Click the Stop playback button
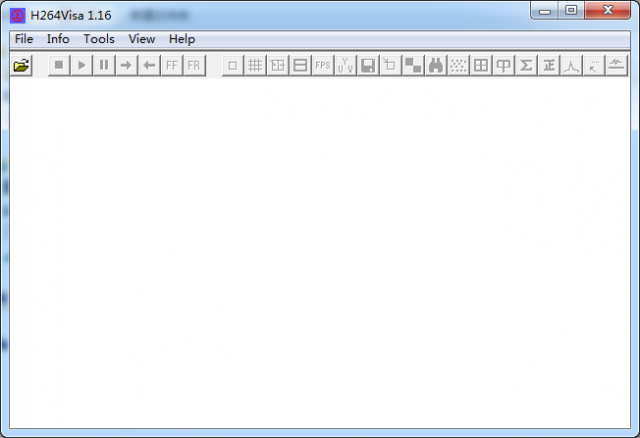The width and height of the screenshot is (640, 438). point(59,65)
